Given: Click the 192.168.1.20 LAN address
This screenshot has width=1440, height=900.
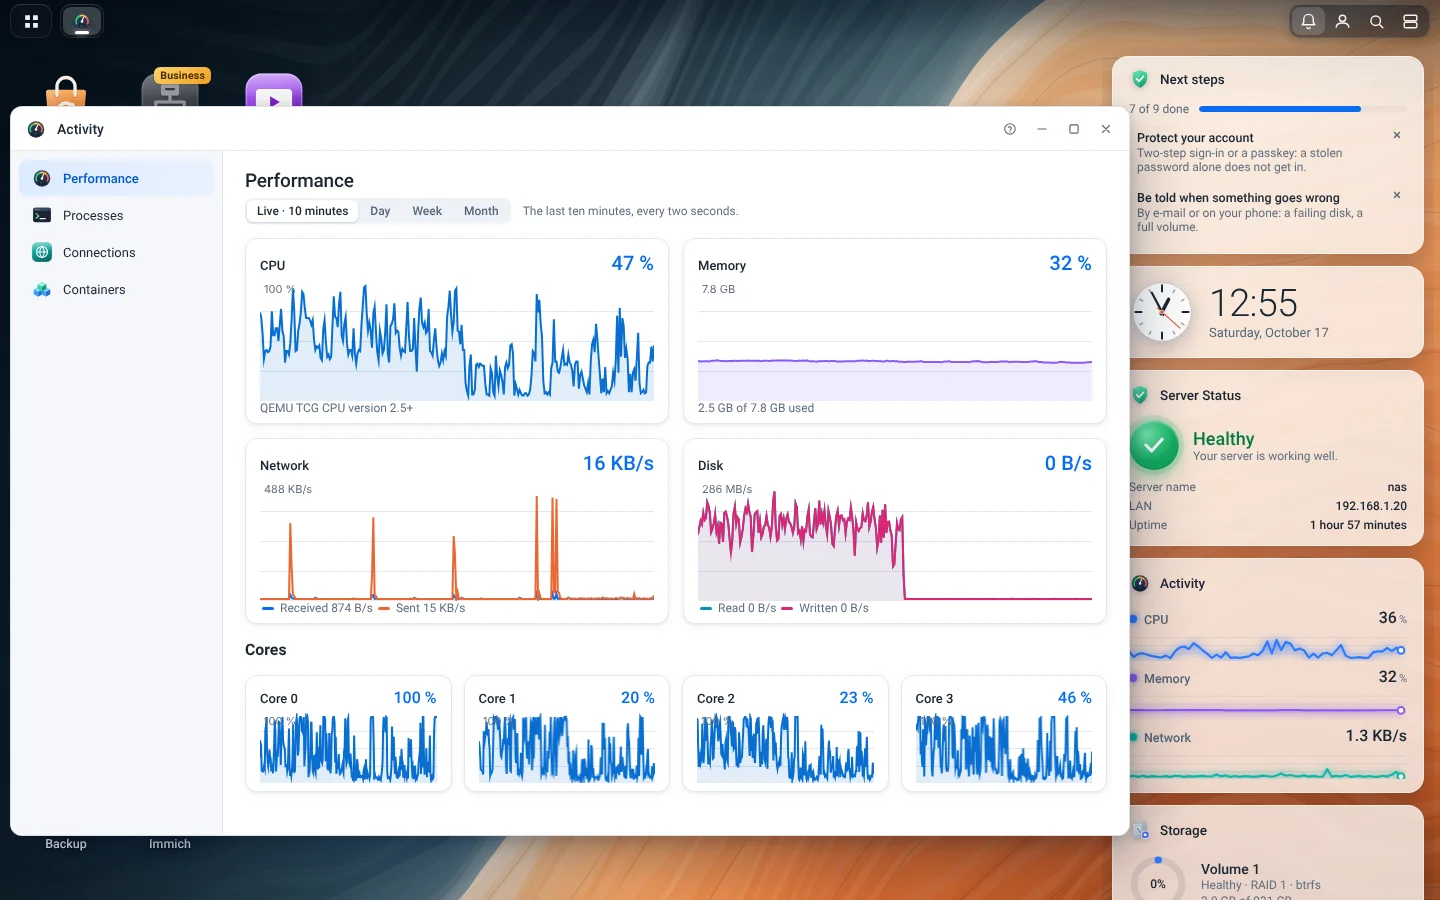Looking at the screenshot, I should coord(1371,506).
